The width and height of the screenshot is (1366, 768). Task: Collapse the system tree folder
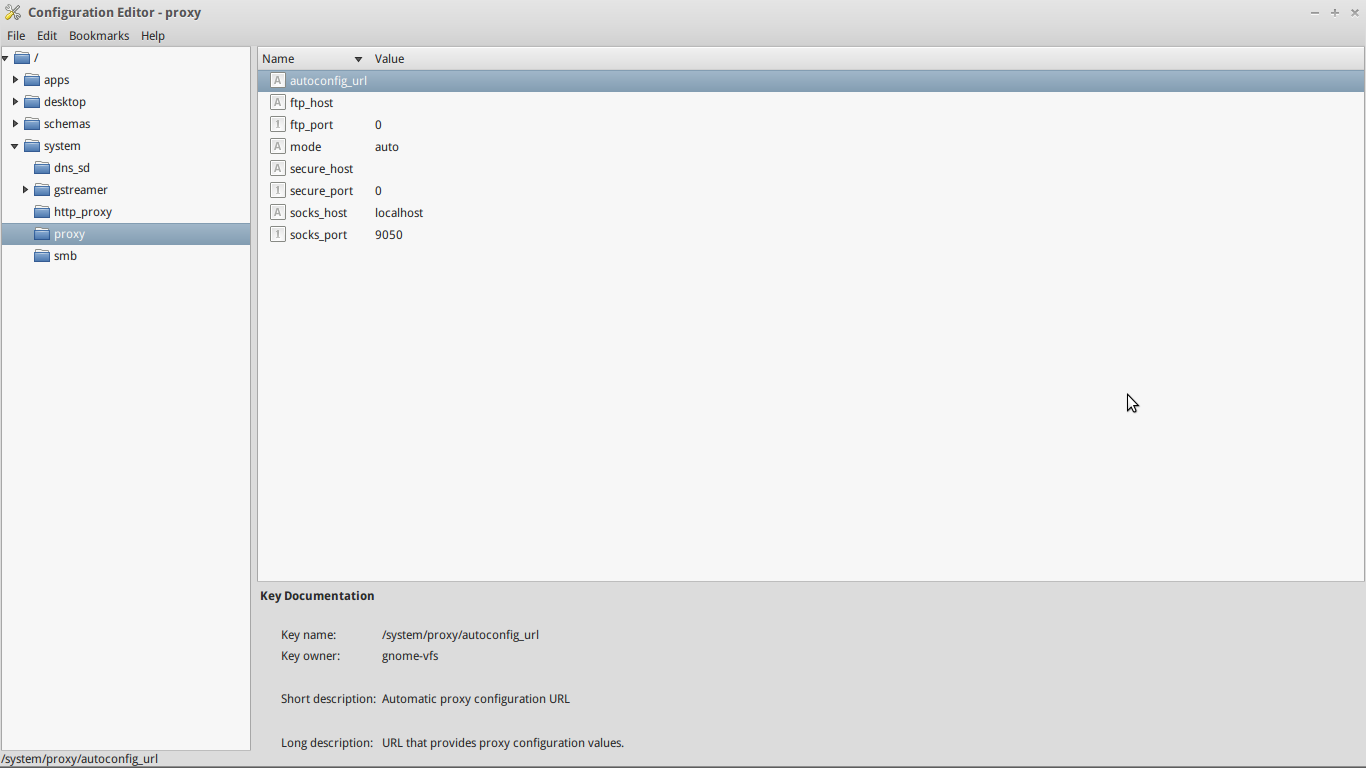15,146
